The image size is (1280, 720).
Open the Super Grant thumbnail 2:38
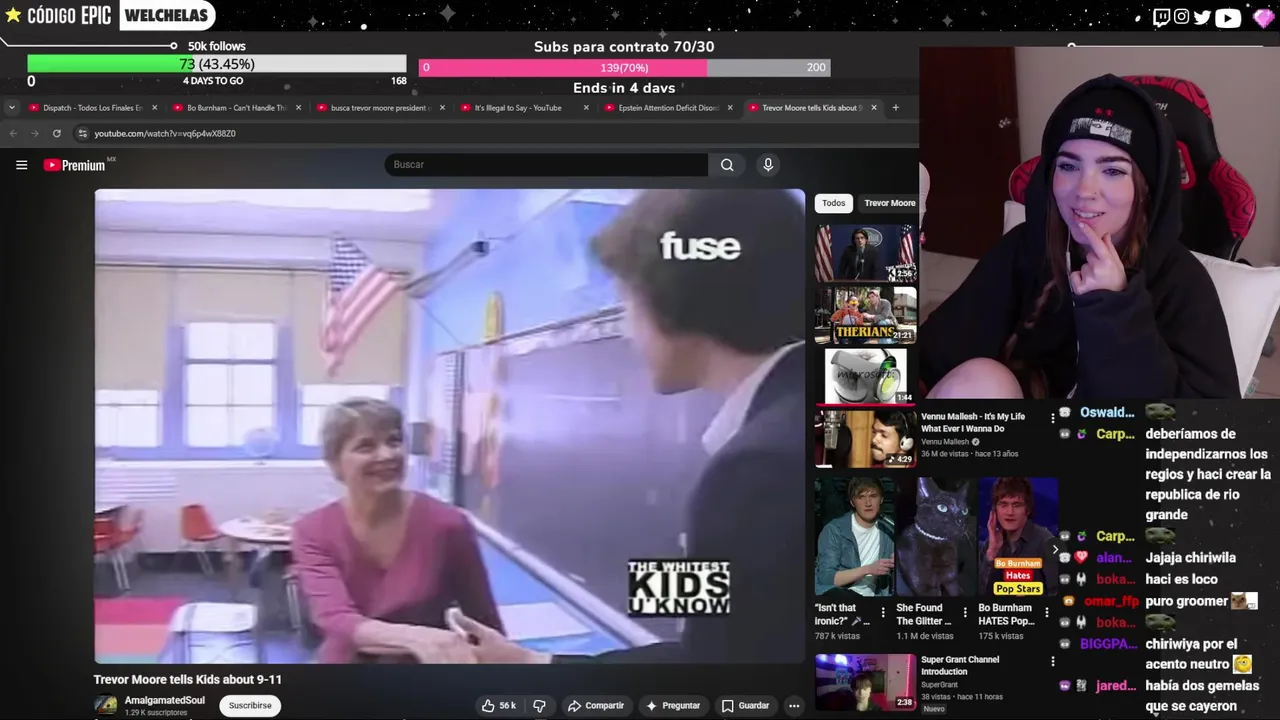865,682
